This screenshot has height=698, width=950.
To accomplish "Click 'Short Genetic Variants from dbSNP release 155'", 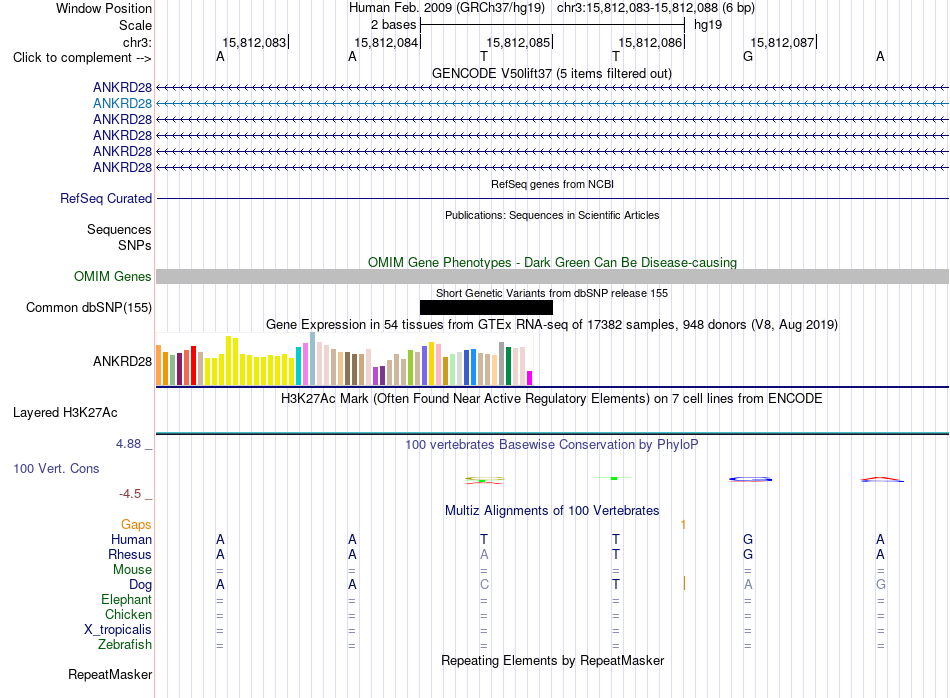I will (552, 293).
